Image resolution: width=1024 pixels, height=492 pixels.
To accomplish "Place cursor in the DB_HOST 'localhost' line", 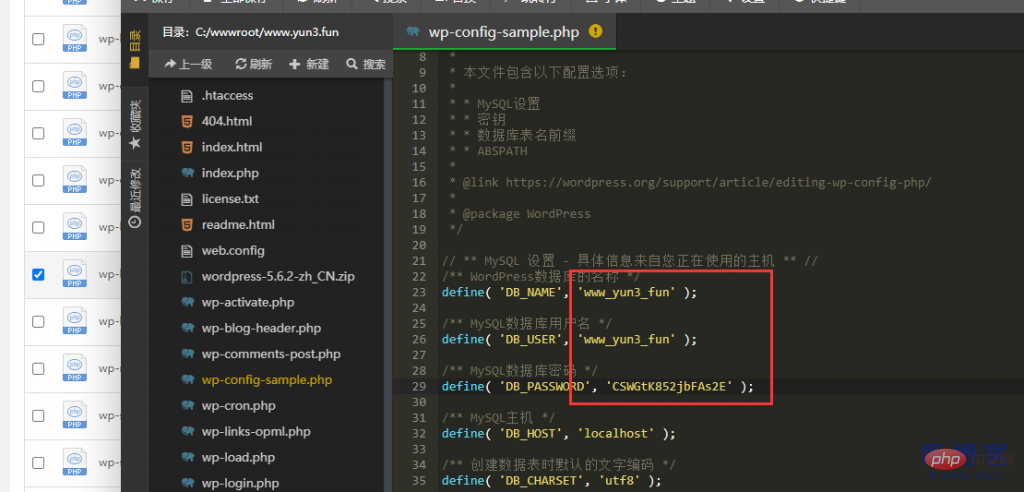I will pos(558,433).
